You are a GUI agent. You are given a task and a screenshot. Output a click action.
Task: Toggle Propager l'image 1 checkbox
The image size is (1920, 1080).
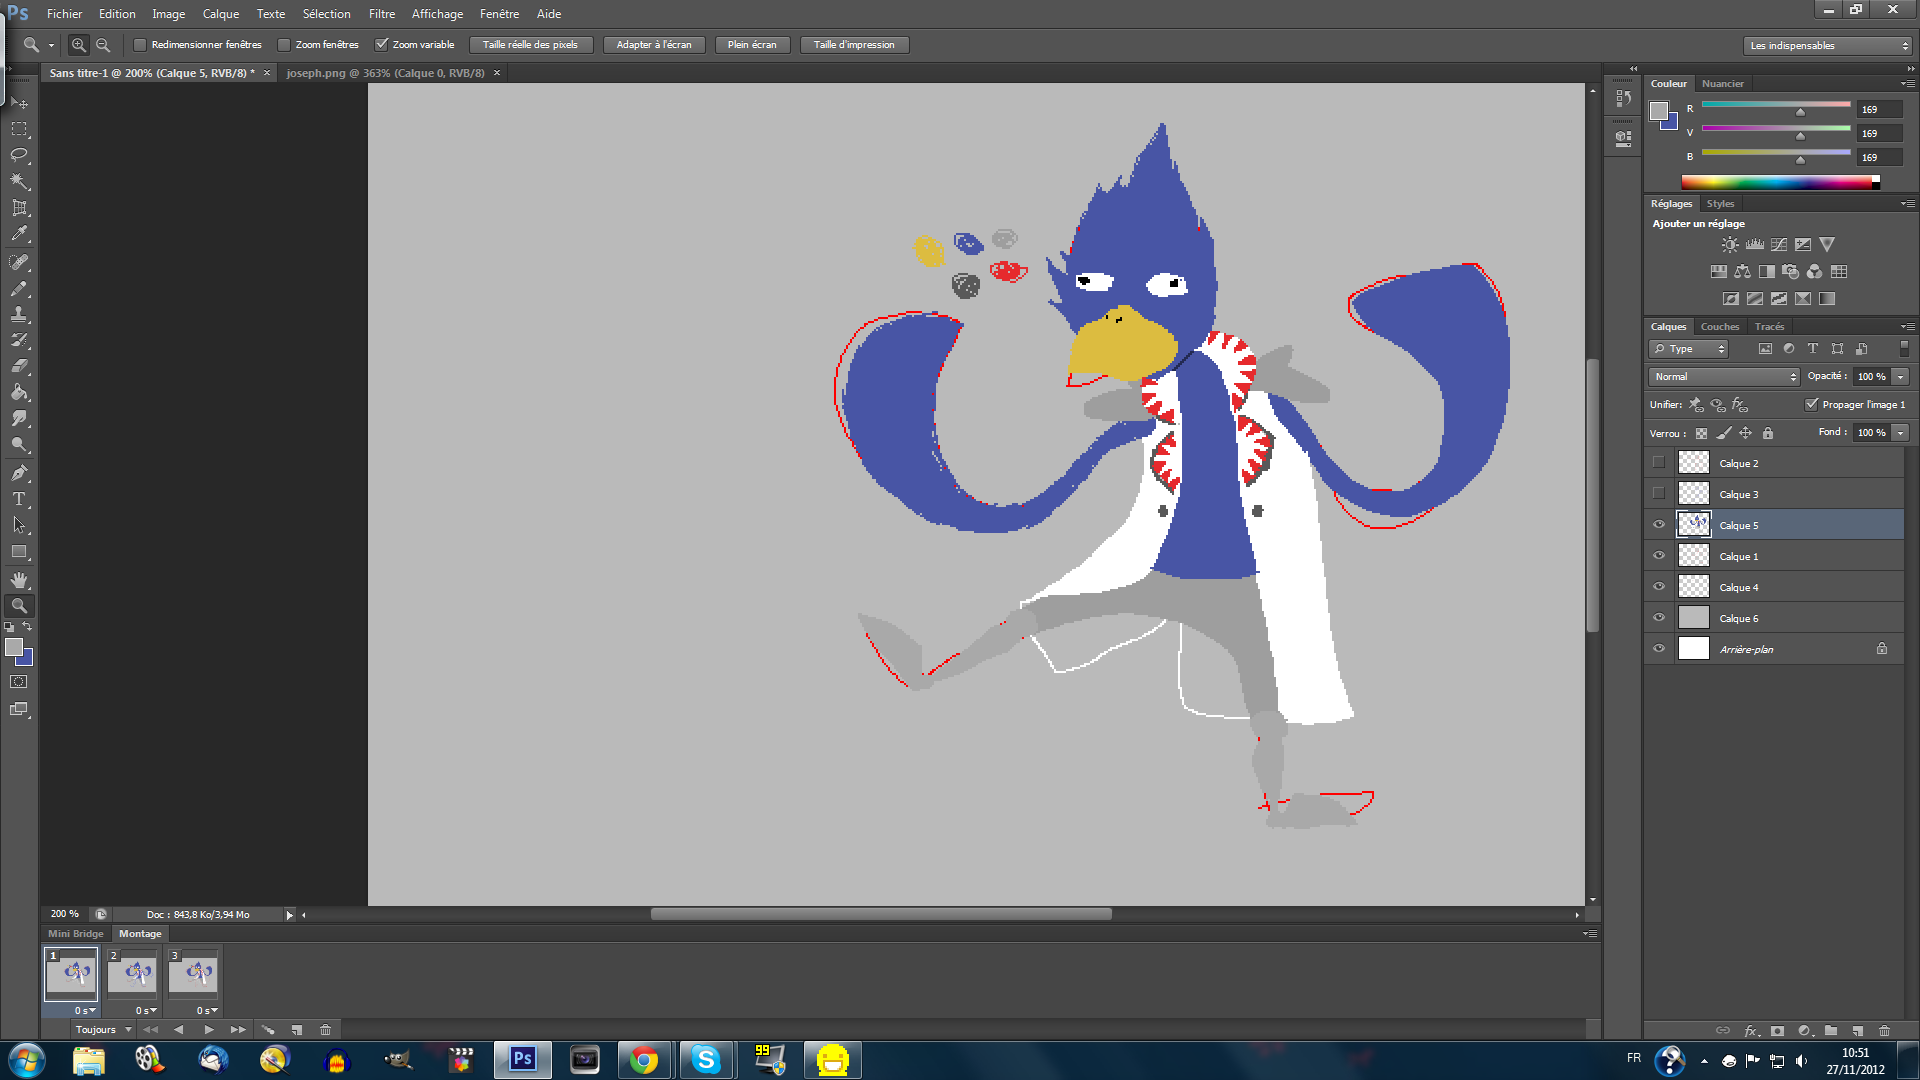coord(1811,405)
